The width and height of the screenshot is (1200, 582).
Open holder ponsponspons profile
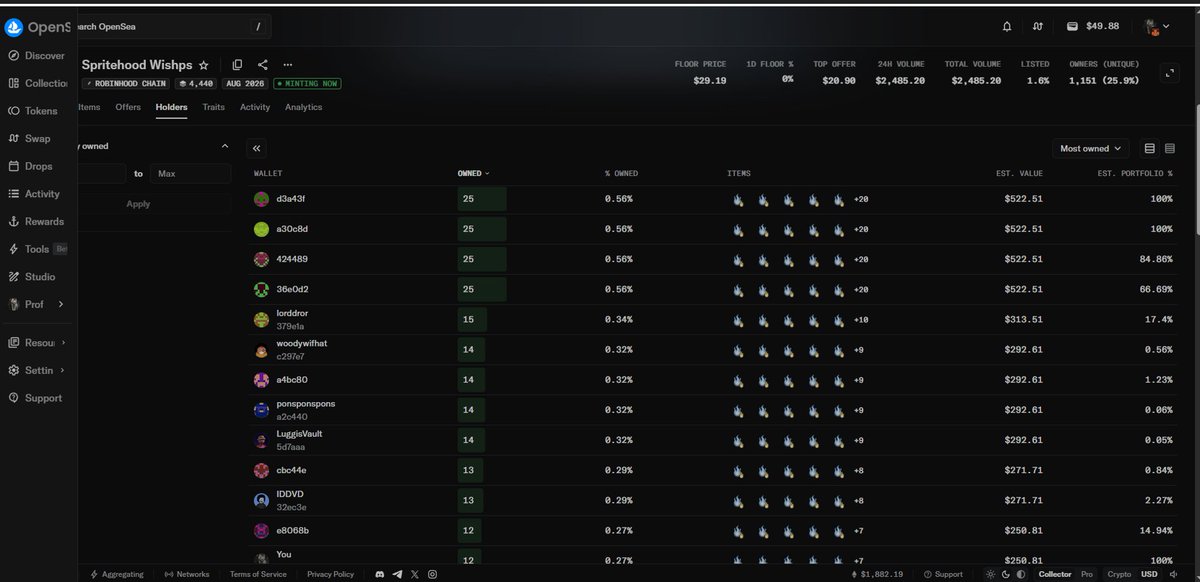click(306, 404)
